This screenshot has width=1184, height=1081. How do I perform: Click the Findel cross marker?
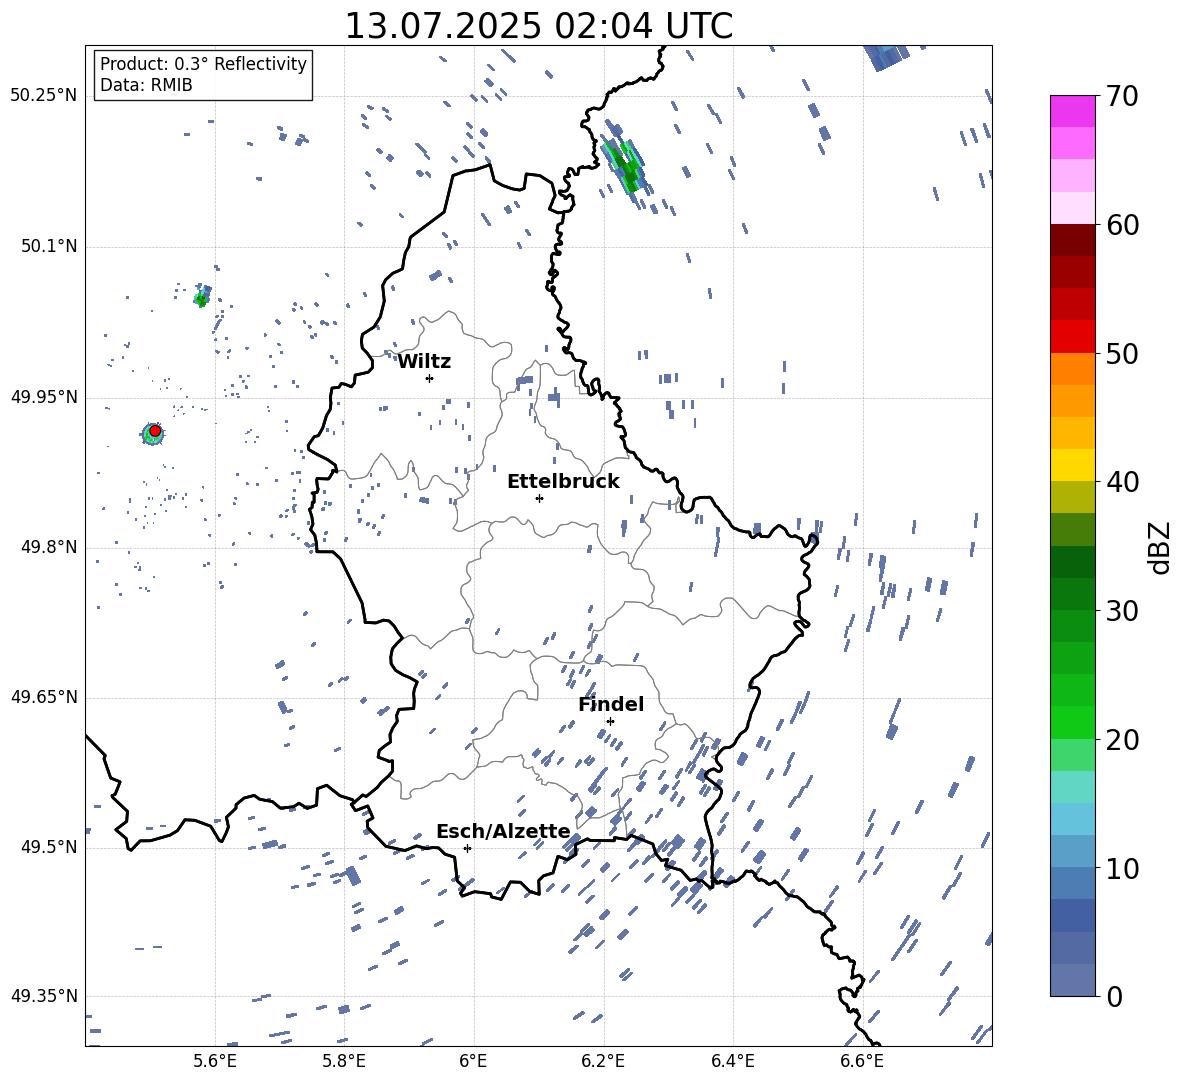[x=610, y=722]
